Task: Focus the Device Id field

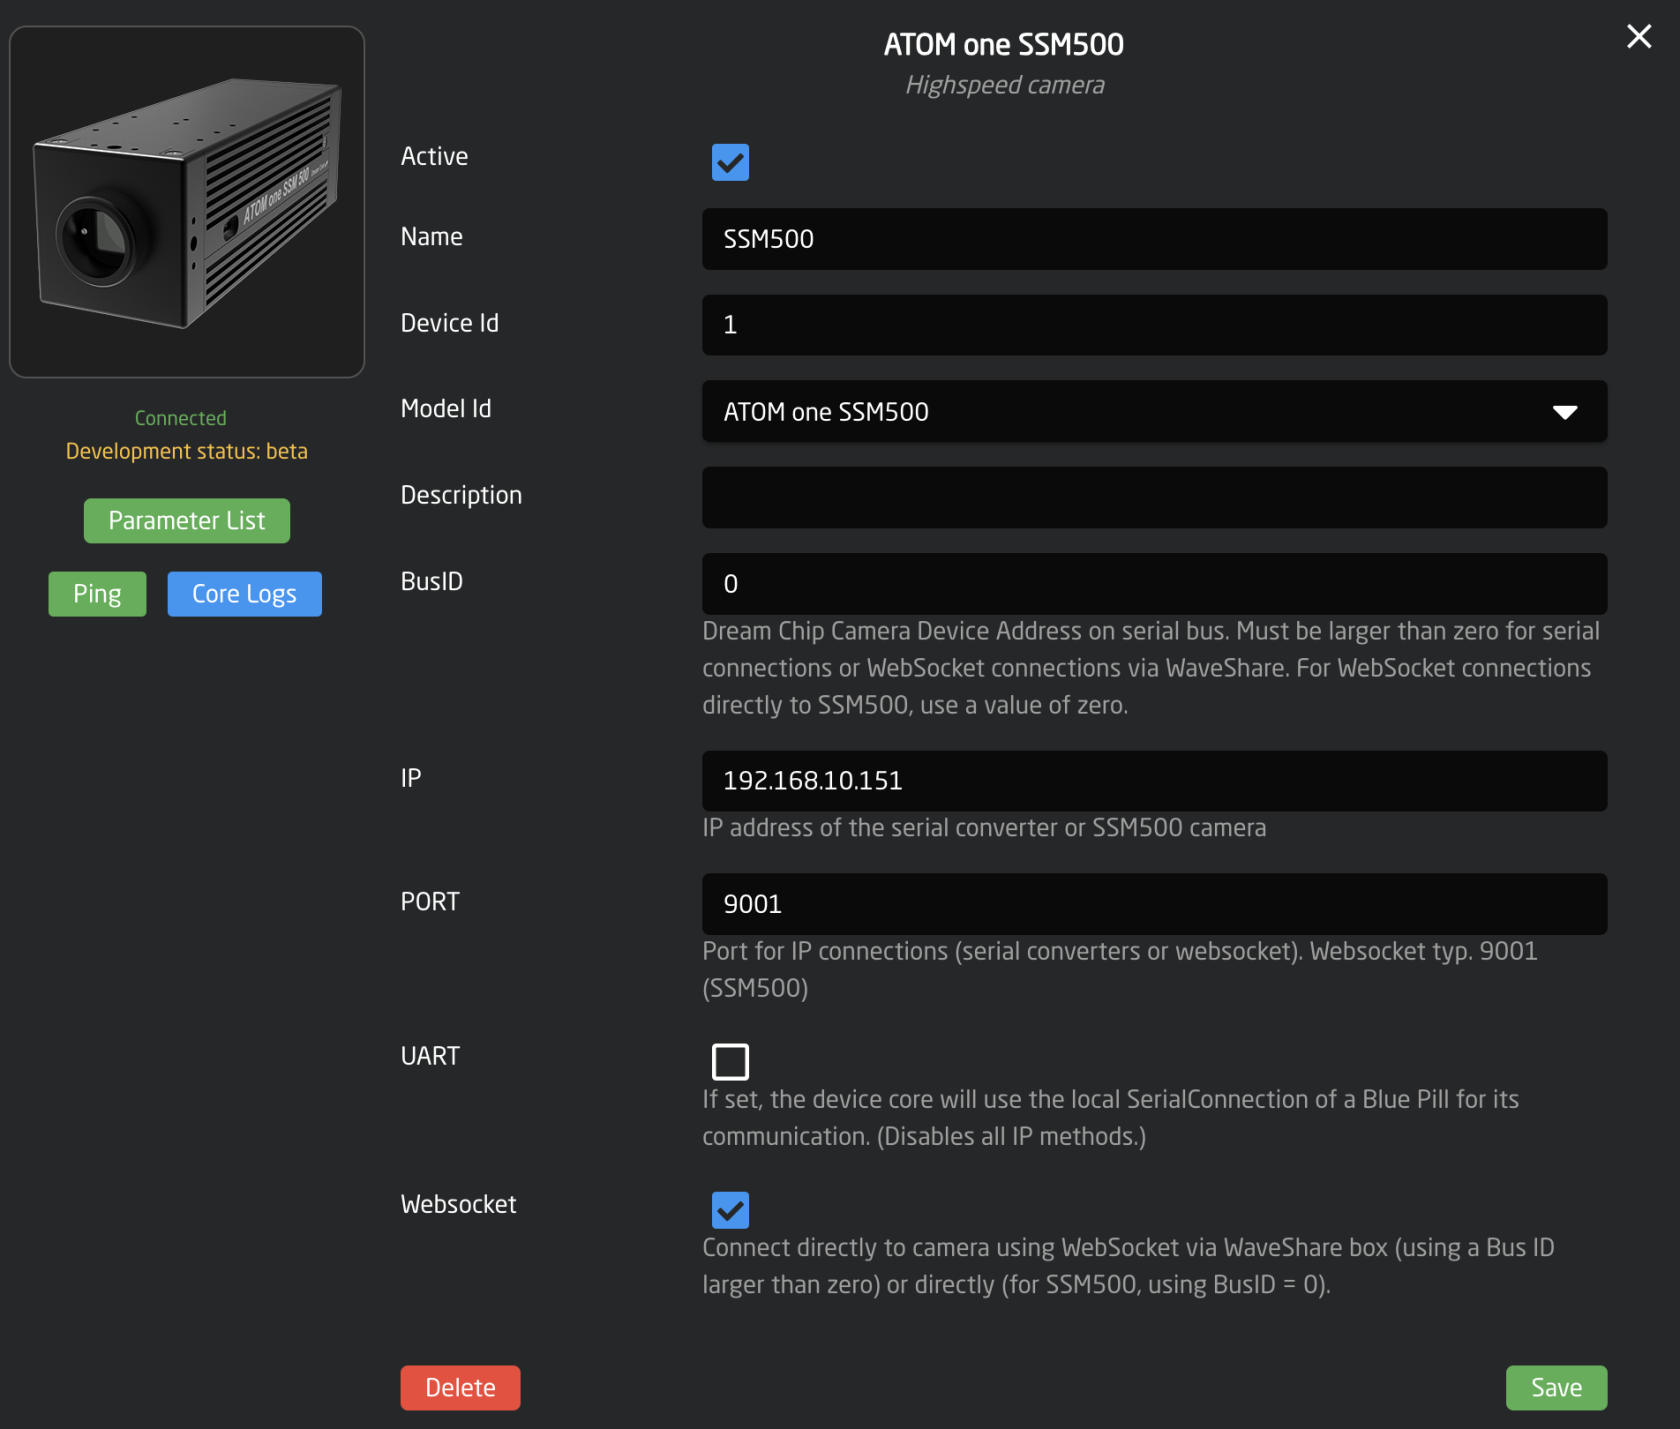Action: [1154, 325]
